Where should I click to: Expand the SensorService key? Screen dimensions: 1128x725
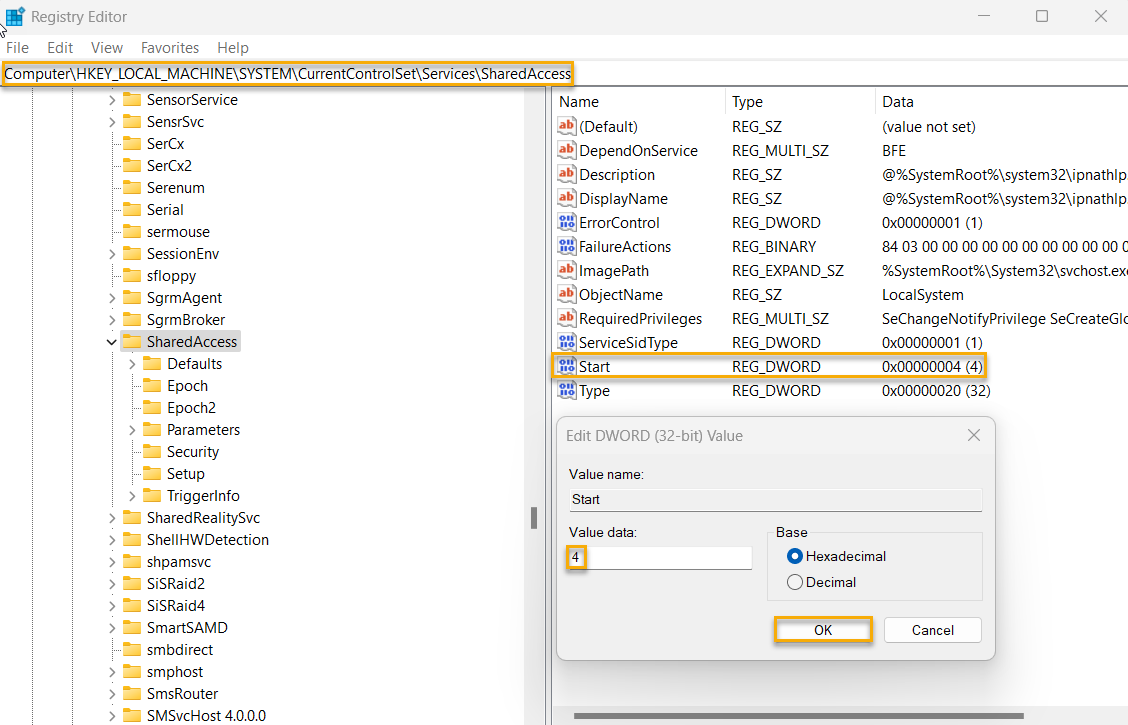111,100
